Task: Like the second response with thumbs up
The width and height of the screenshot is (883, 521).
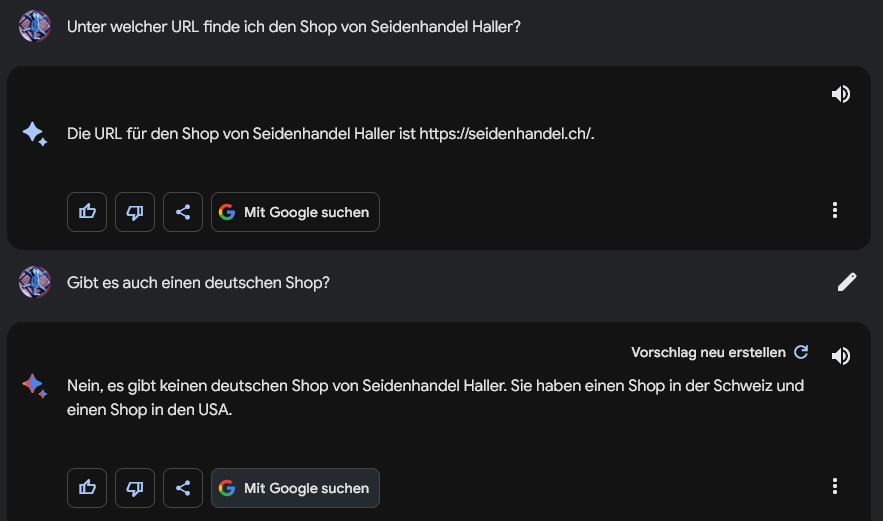Action: click(x=87, y=488)
